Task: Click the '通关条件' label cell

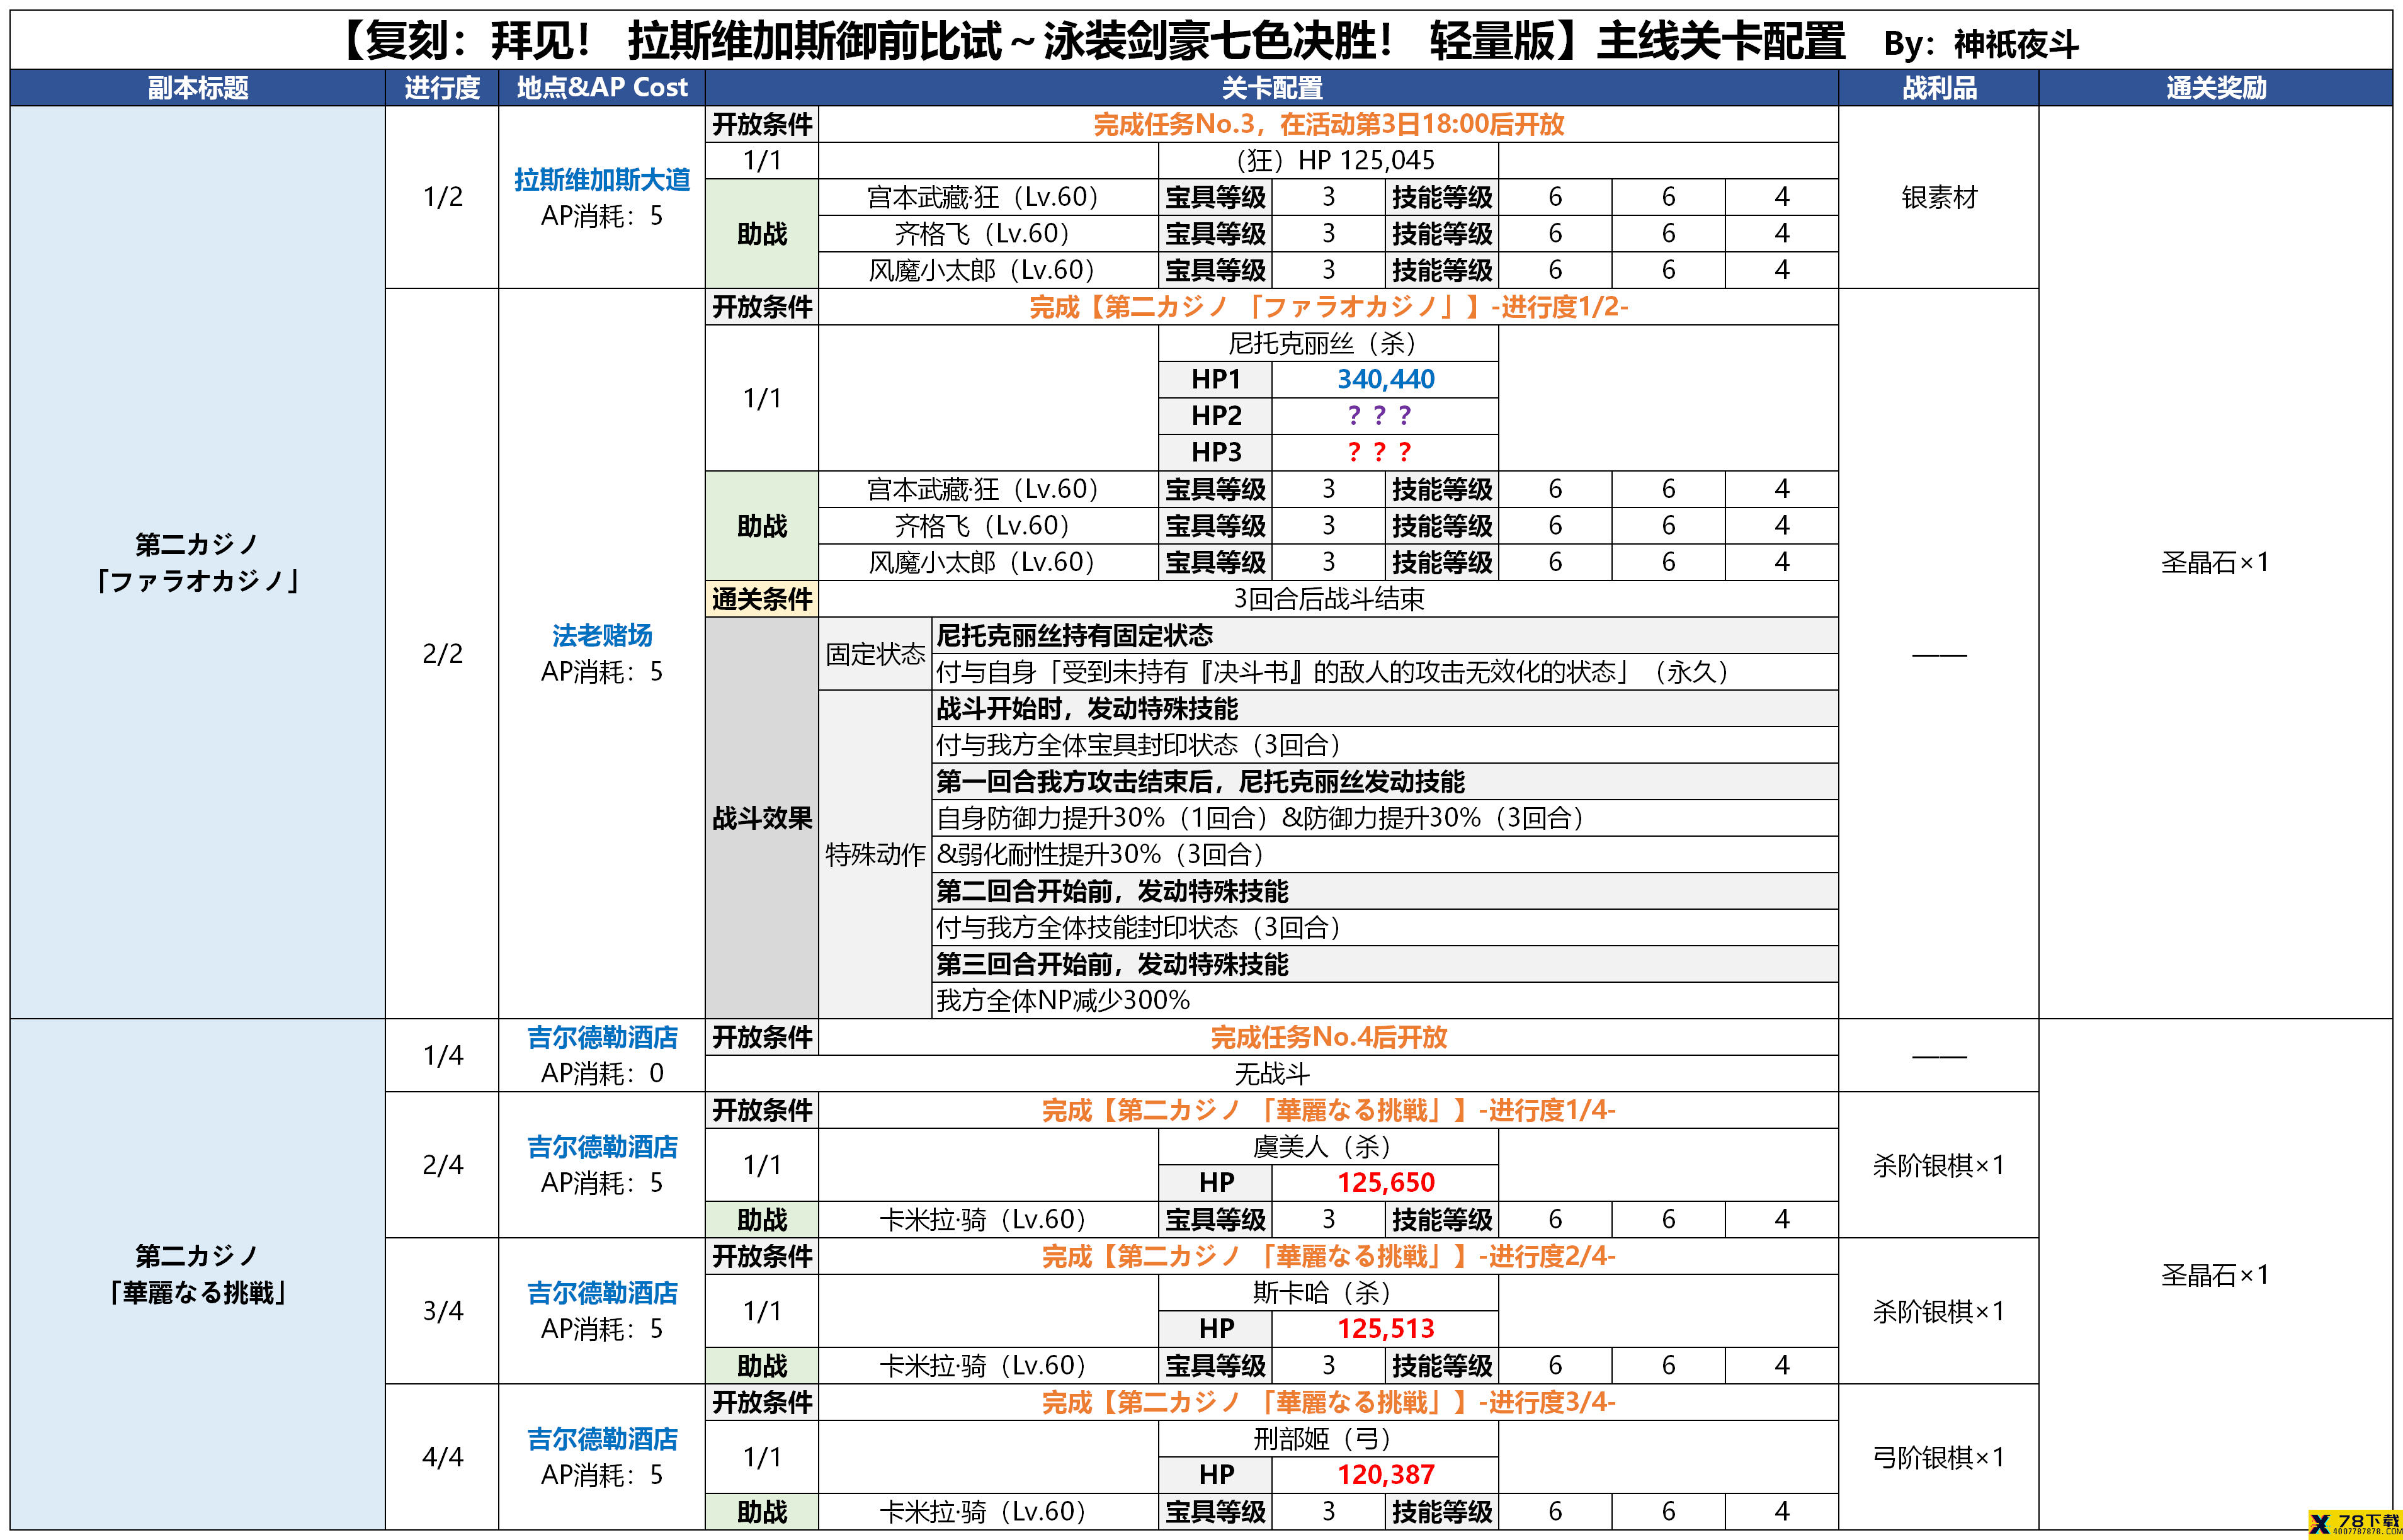Action: coord(762,599)
